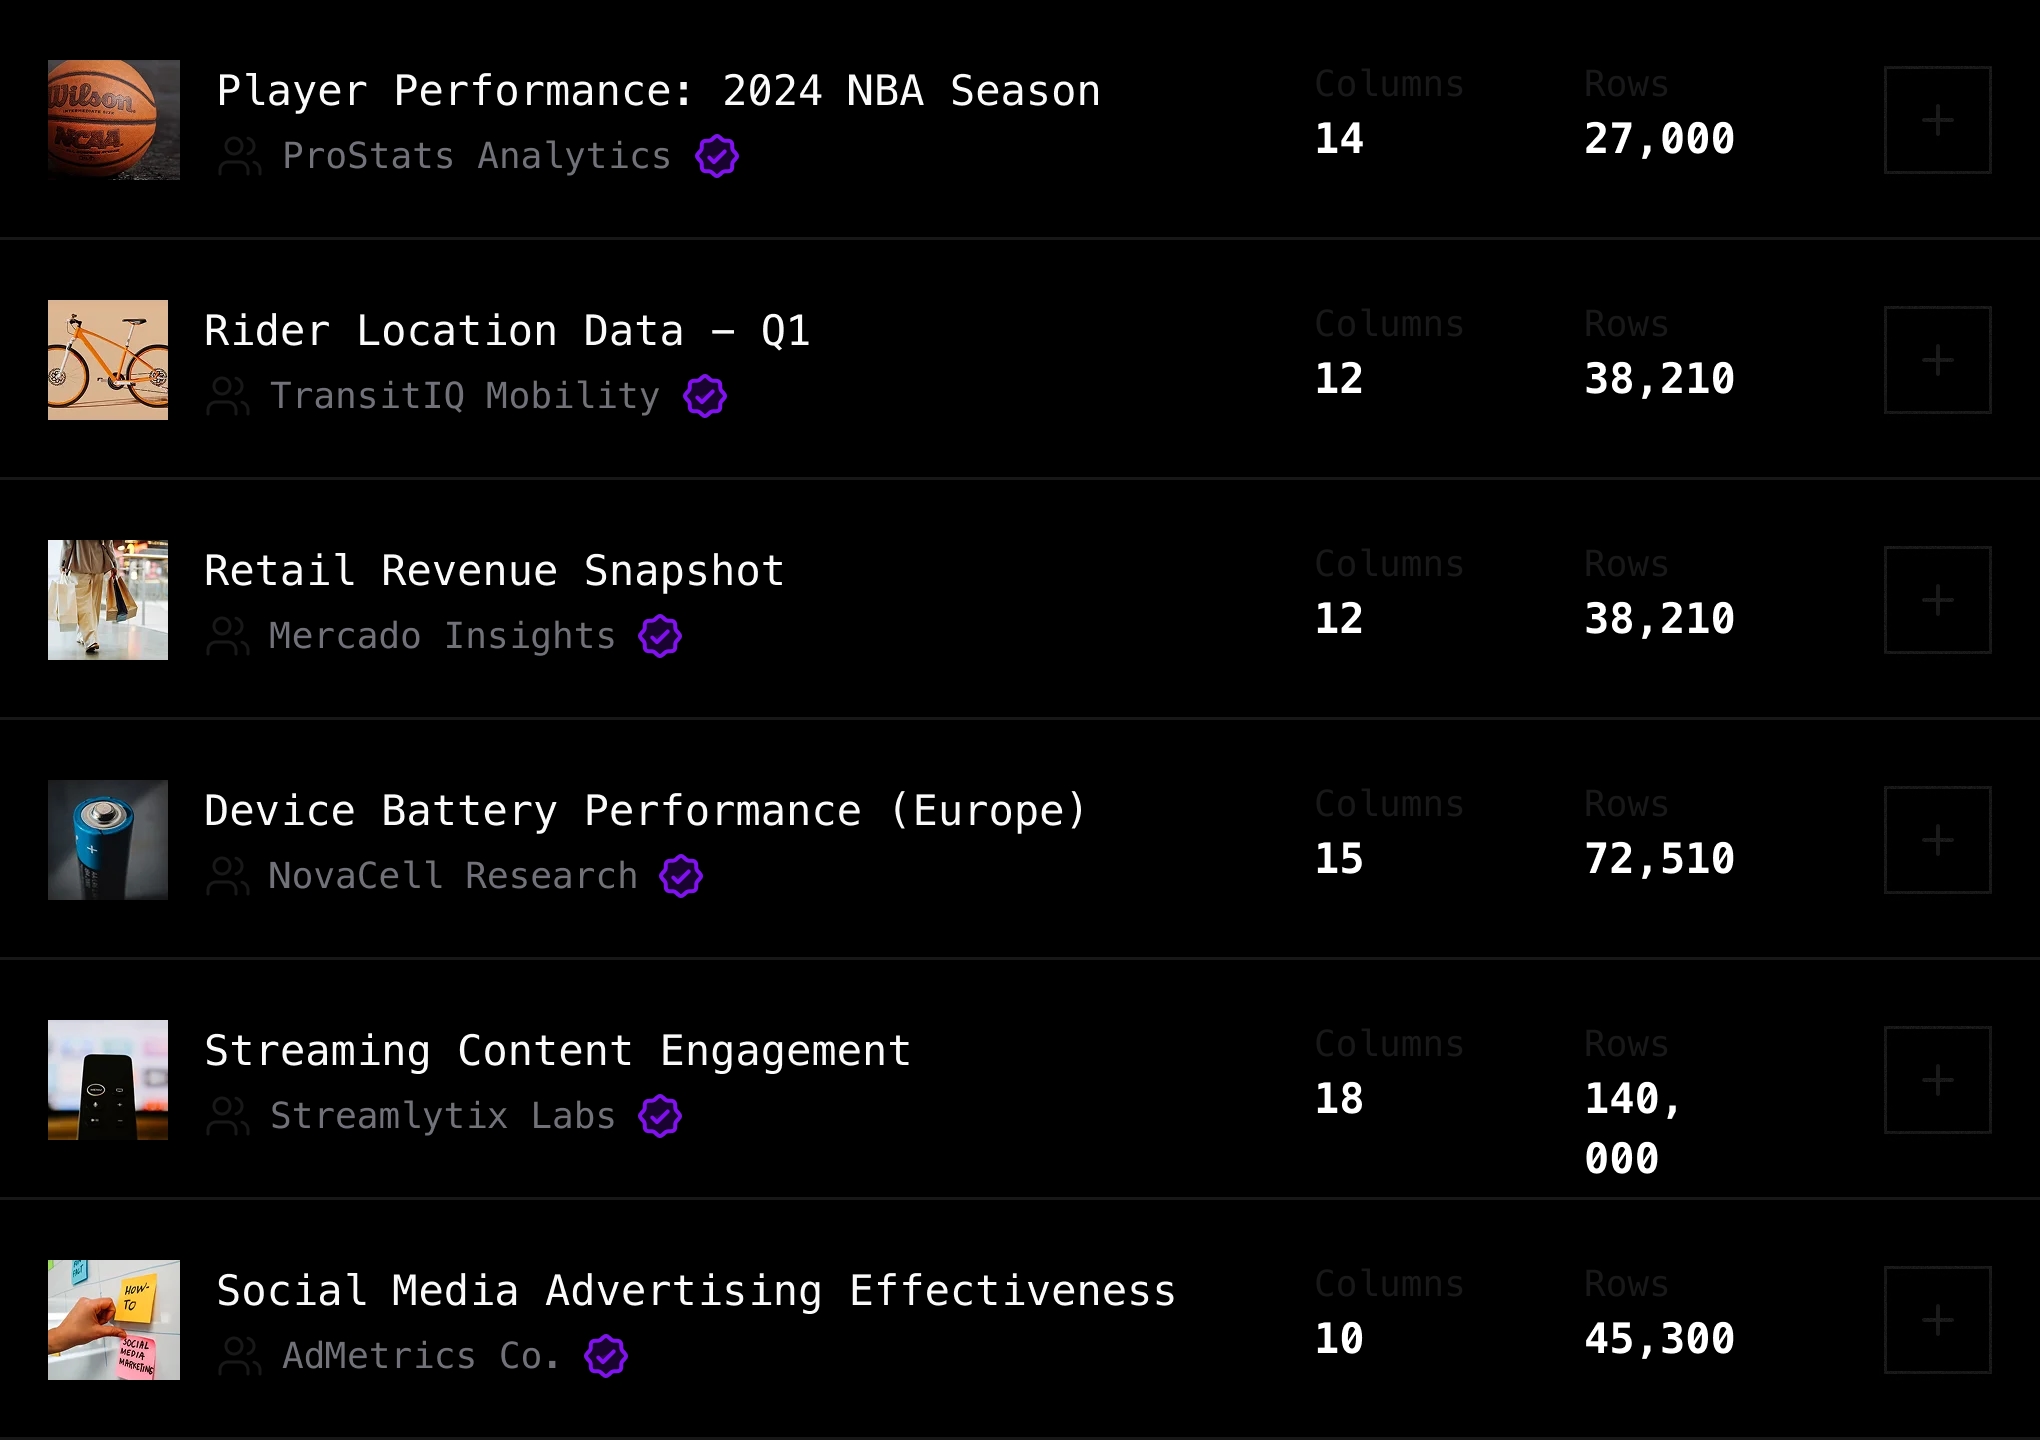Open Streaming Content Engagement dataset title
Screen dimensions: 2040x1440
tap(557, 1051)
